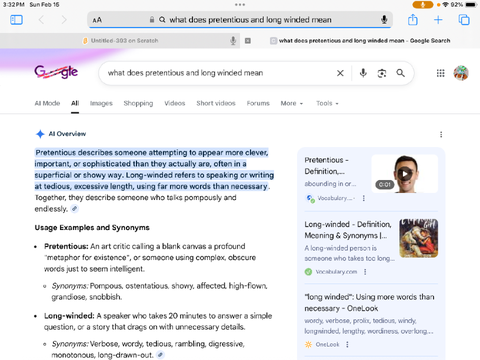Go forward to the next page
This screenshot has width=480, height=360.
(x=64, y=20)
